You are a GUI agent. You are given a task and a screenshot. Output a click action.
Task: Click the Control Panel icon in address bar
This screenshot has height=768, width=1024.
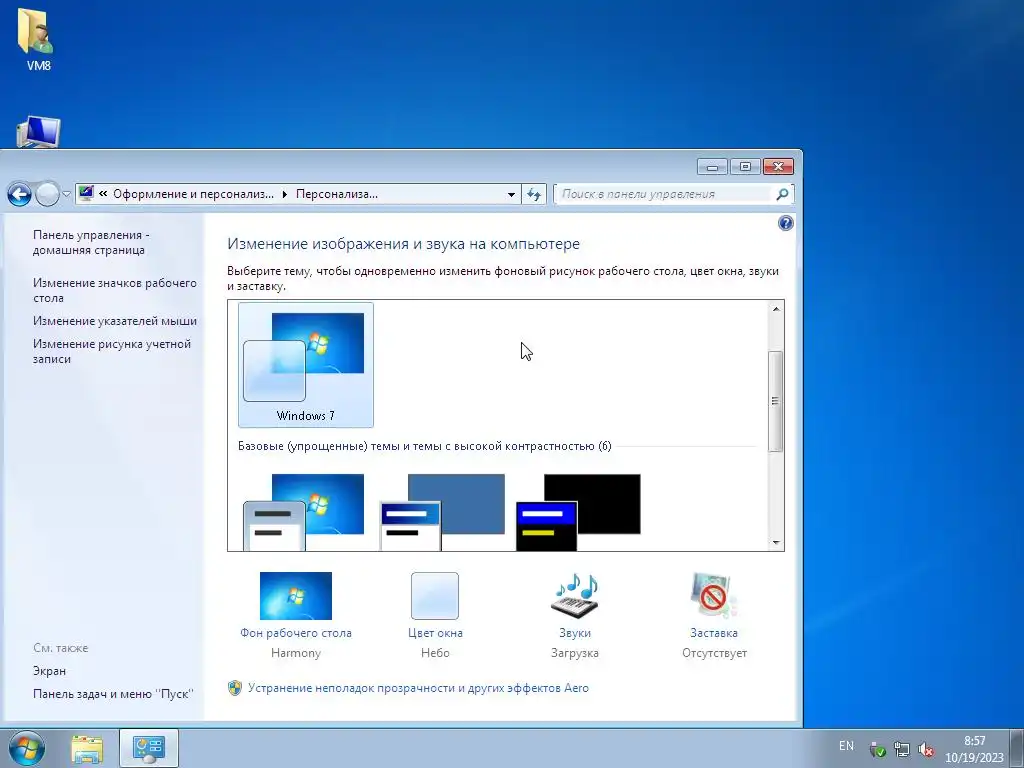86,193
